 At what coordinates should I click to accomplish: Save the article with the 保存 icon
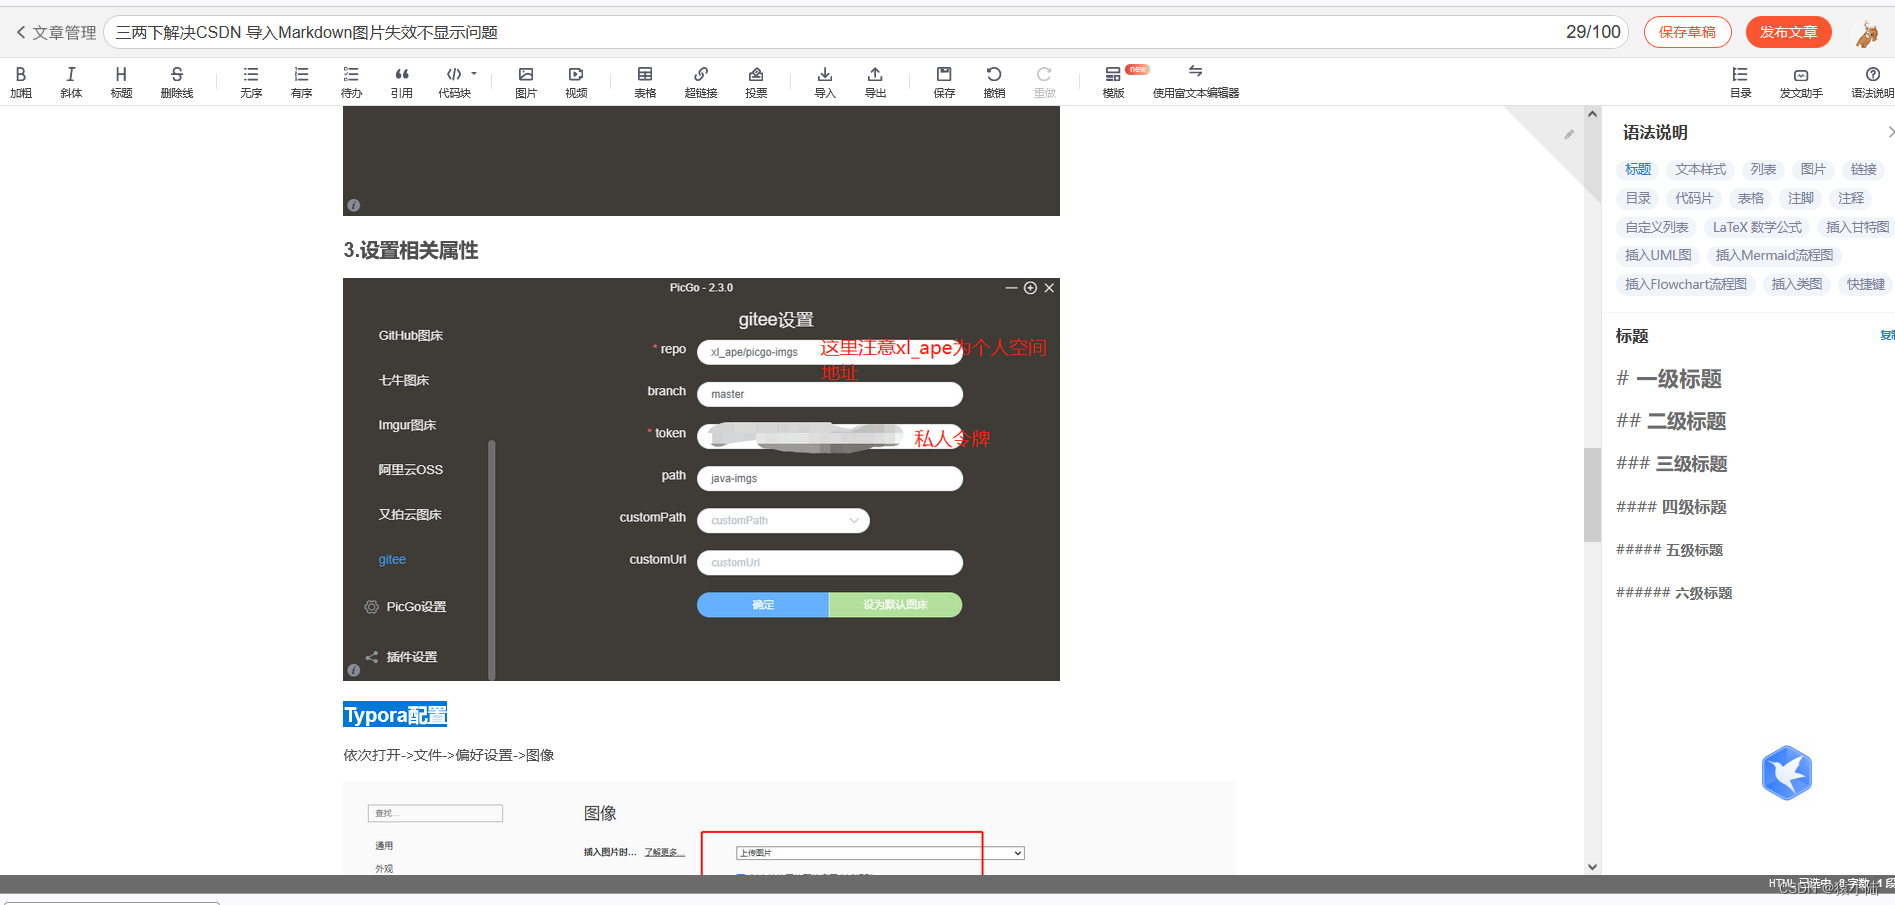pyautogui.click(x=944, y=82)
